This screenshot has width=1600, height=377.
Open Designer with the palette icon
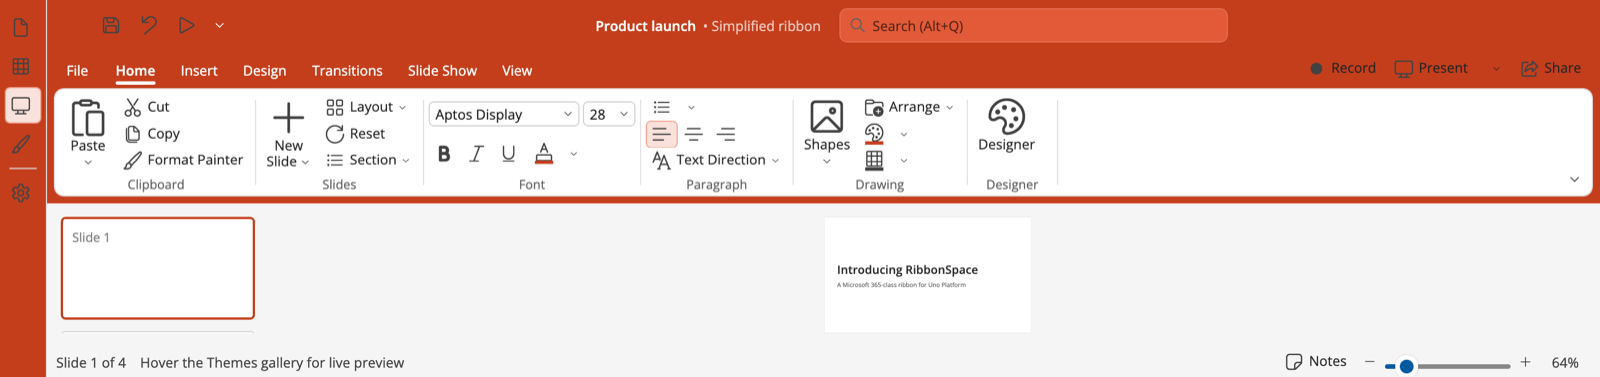pos(1006,117)
